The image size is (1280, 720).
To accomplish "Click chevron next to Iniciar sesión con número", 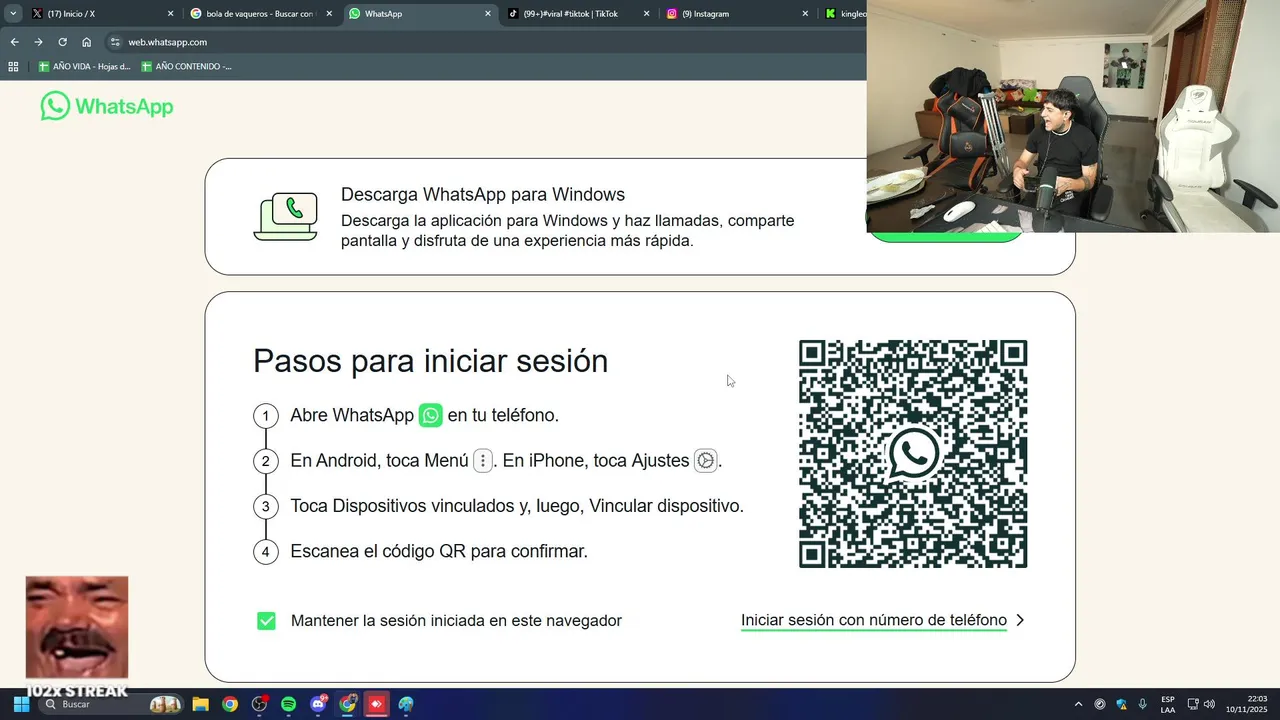I will click(x=1020, y=620).
